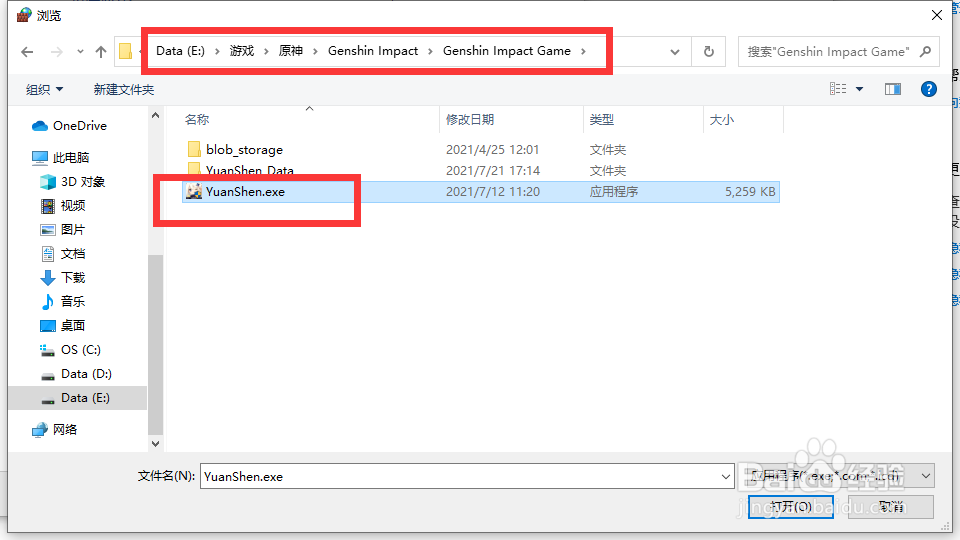Open address bar history dropdown
960x540 pixels.
(x=675, y=52)
